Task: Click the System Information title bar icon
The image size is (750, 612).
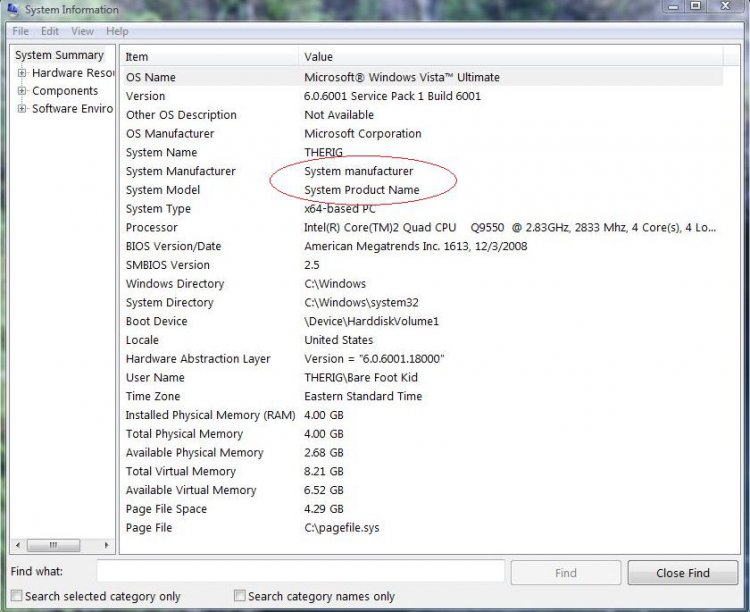Action: (x=13, y=9)
